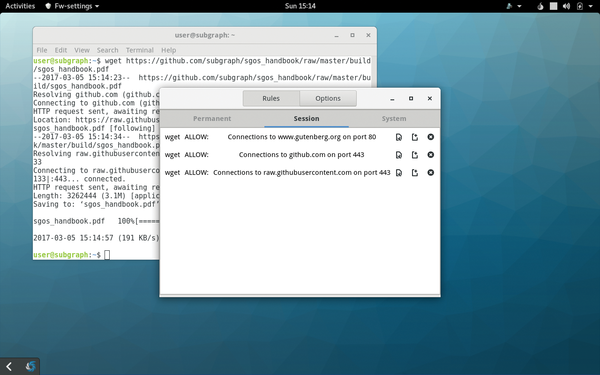
Task: Click the white square indicator in top bar
Action: point(553,6)
